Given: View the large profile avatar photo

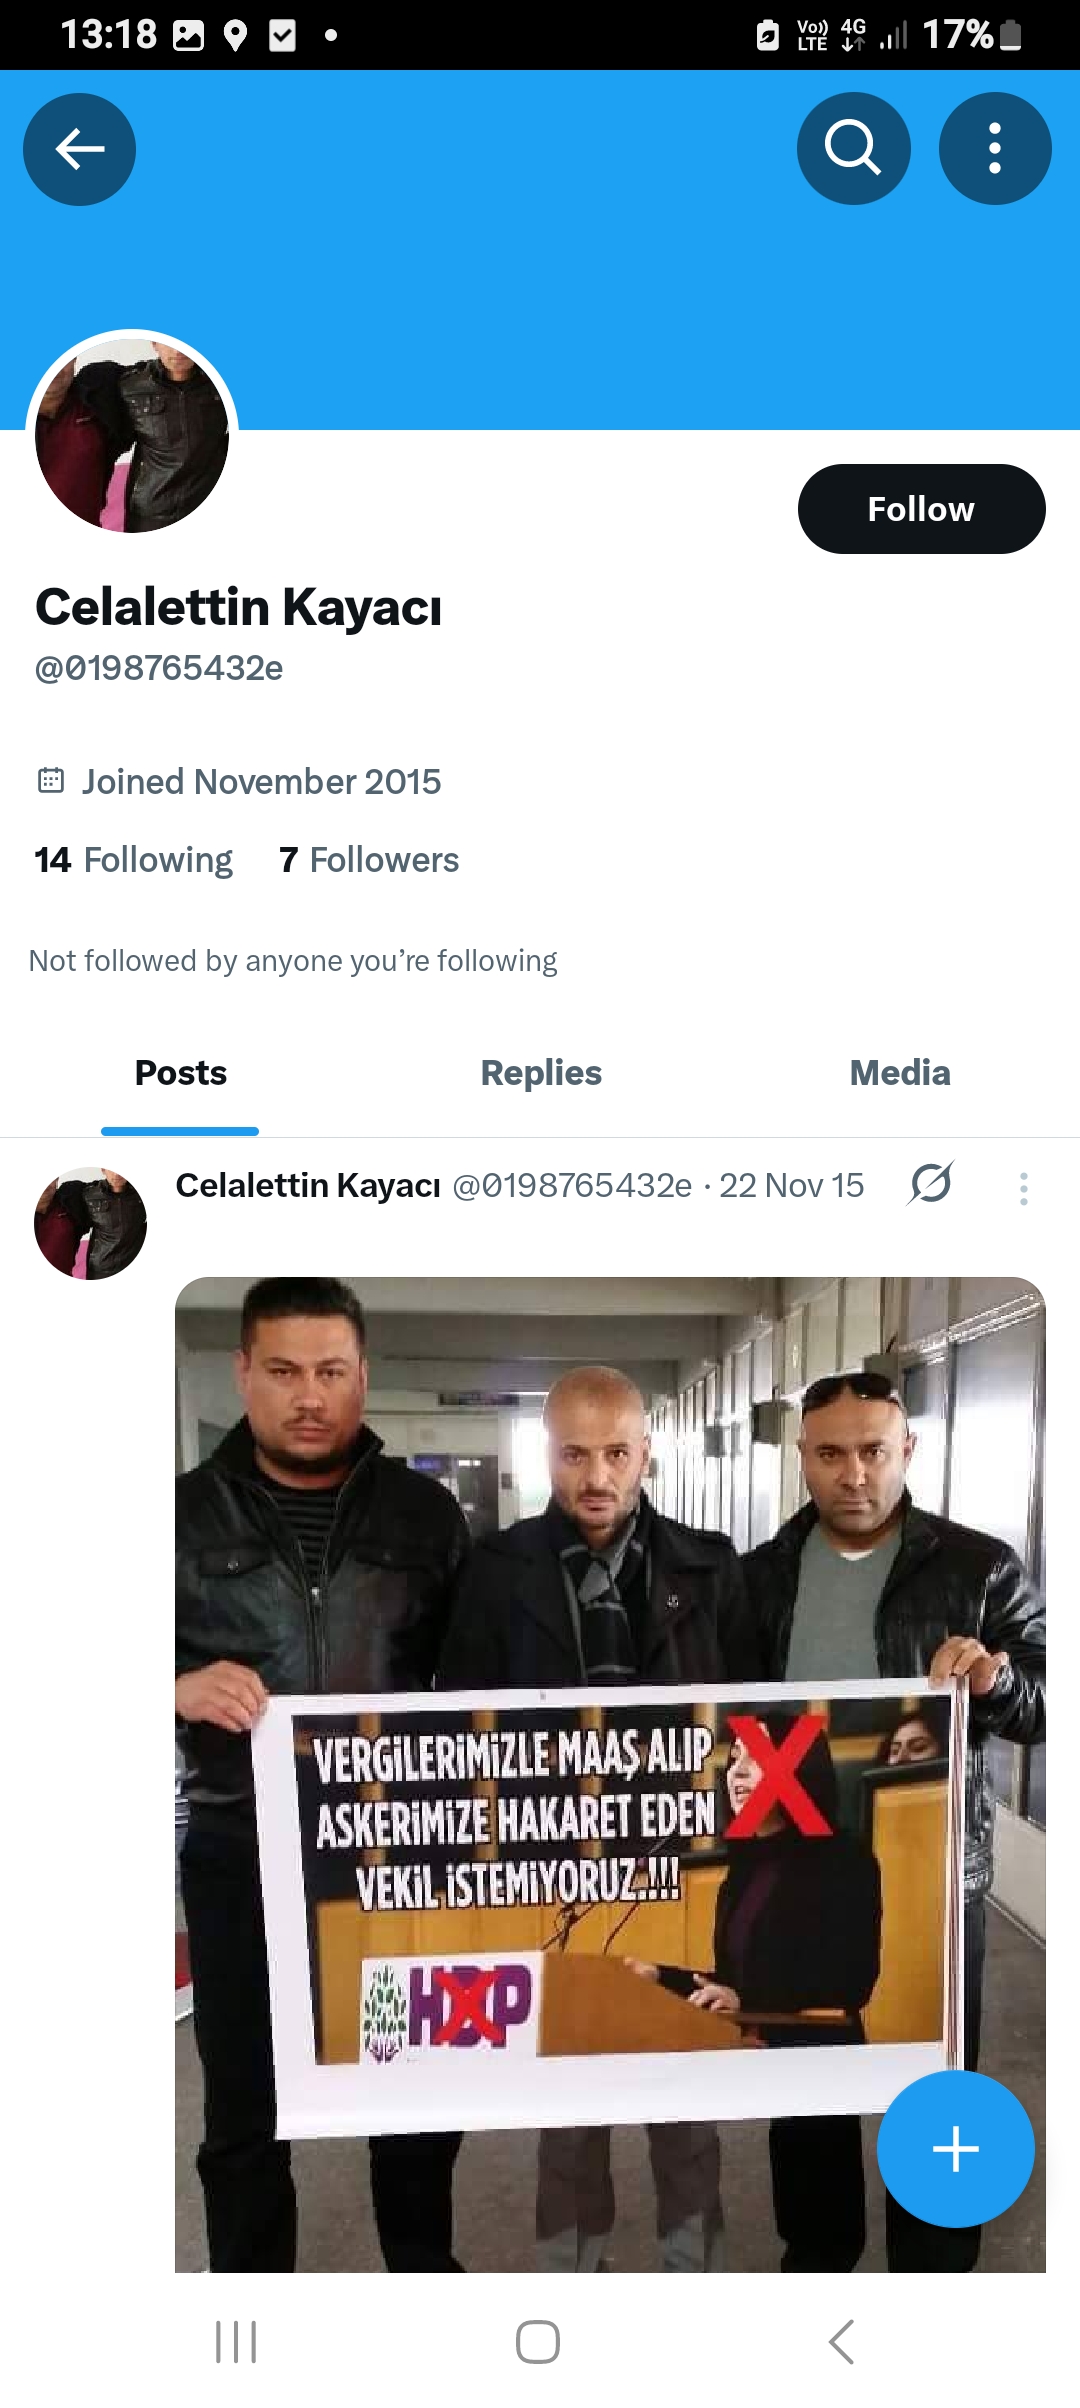Looking at the screenshot, I should (132, 435).
